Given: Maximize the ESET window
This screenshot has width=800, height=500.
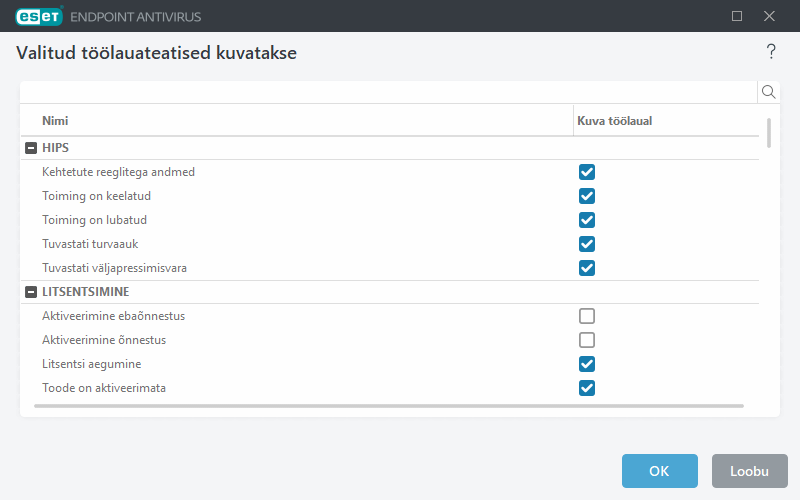Looking at the screenshot, I should [x=737, y=16].
